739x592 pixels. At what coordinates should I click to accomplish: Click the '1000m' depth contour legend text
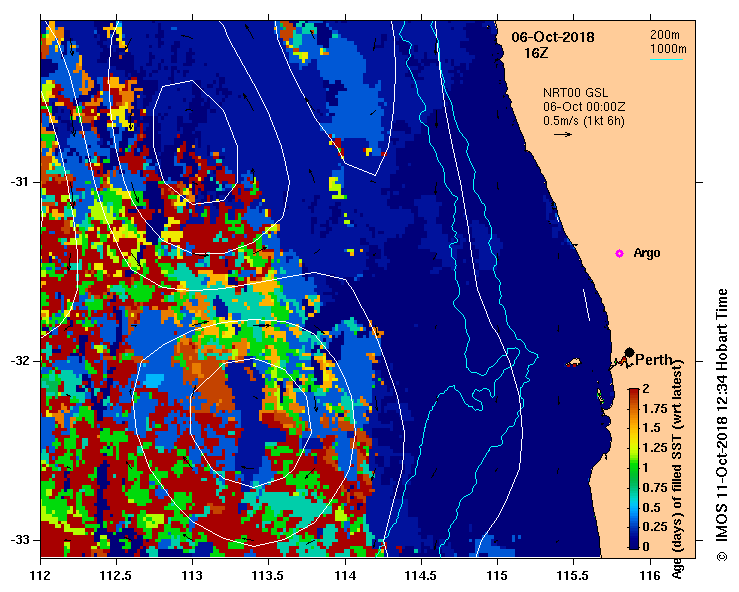point(668,49)
